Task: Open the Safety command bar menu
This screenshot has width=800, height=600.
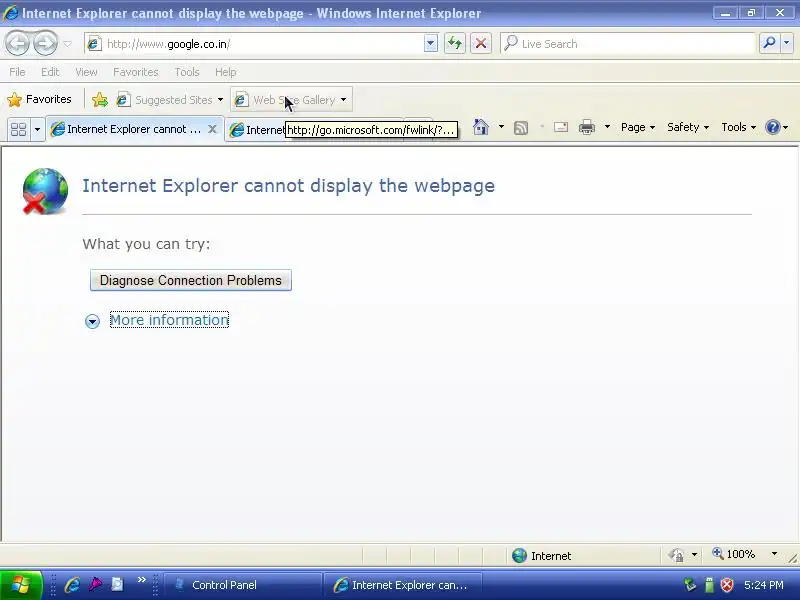Action: coord(688,127)
